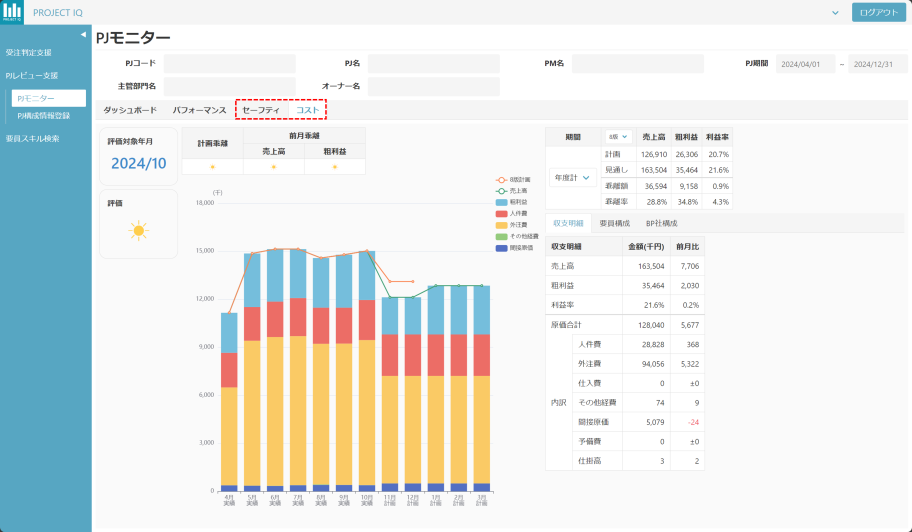Viewport: 912px width, 532px height.
Task: Go to PJ構成情報登録 in sidebar
Action: click(x=44, y=116)
